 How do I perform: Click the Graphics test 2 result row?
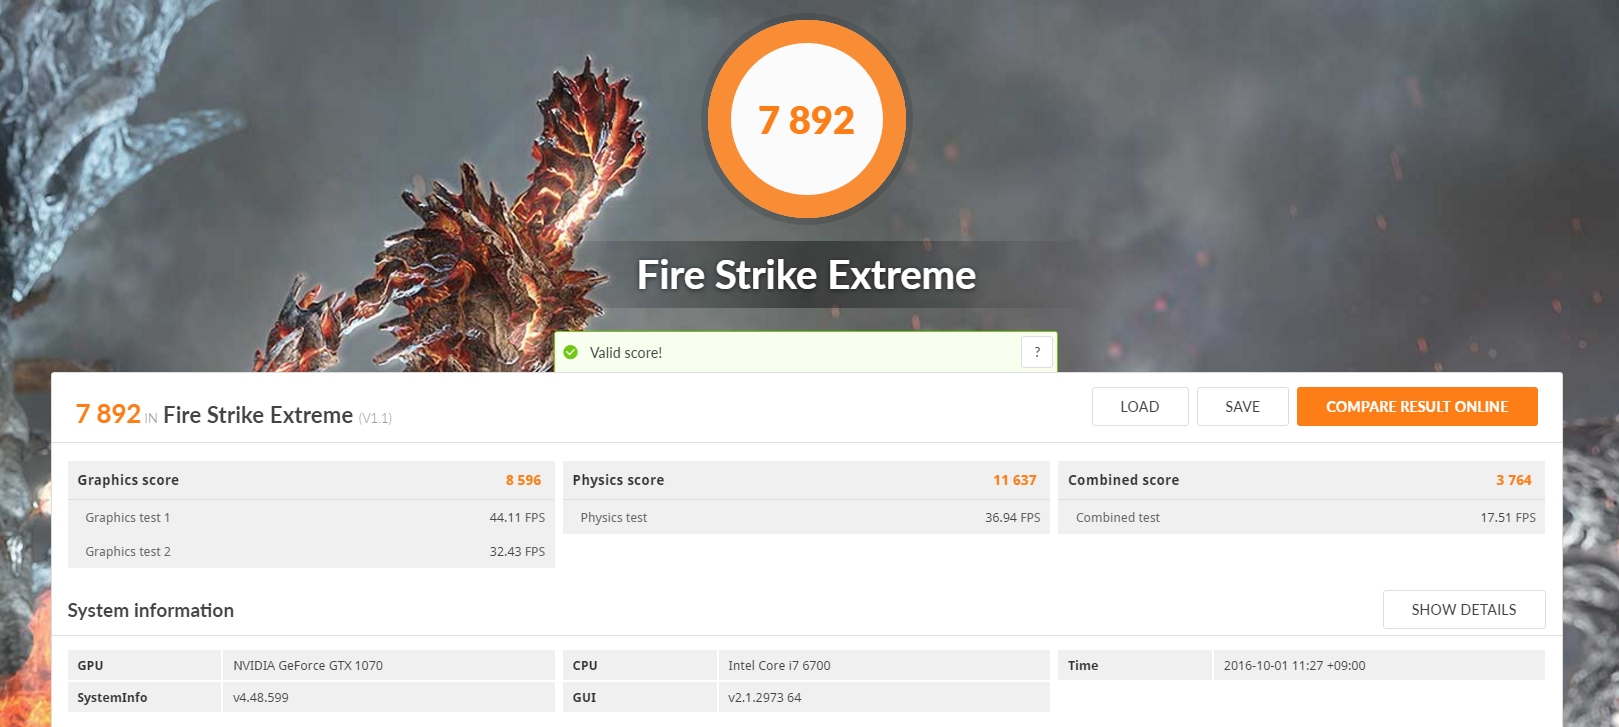point(311,551)
